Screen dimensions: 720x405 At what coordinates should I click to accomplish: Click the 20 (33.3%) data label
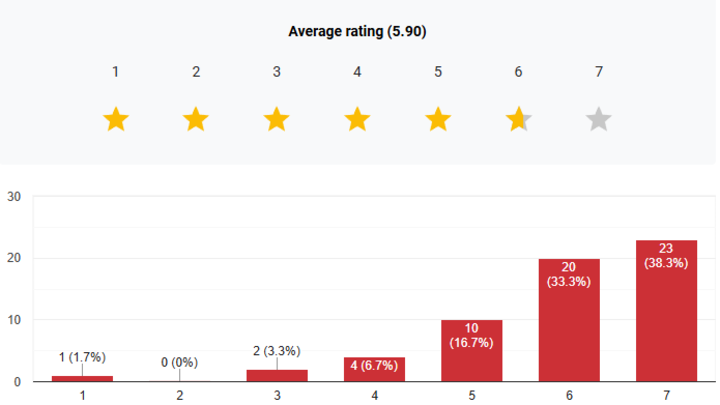569,274
